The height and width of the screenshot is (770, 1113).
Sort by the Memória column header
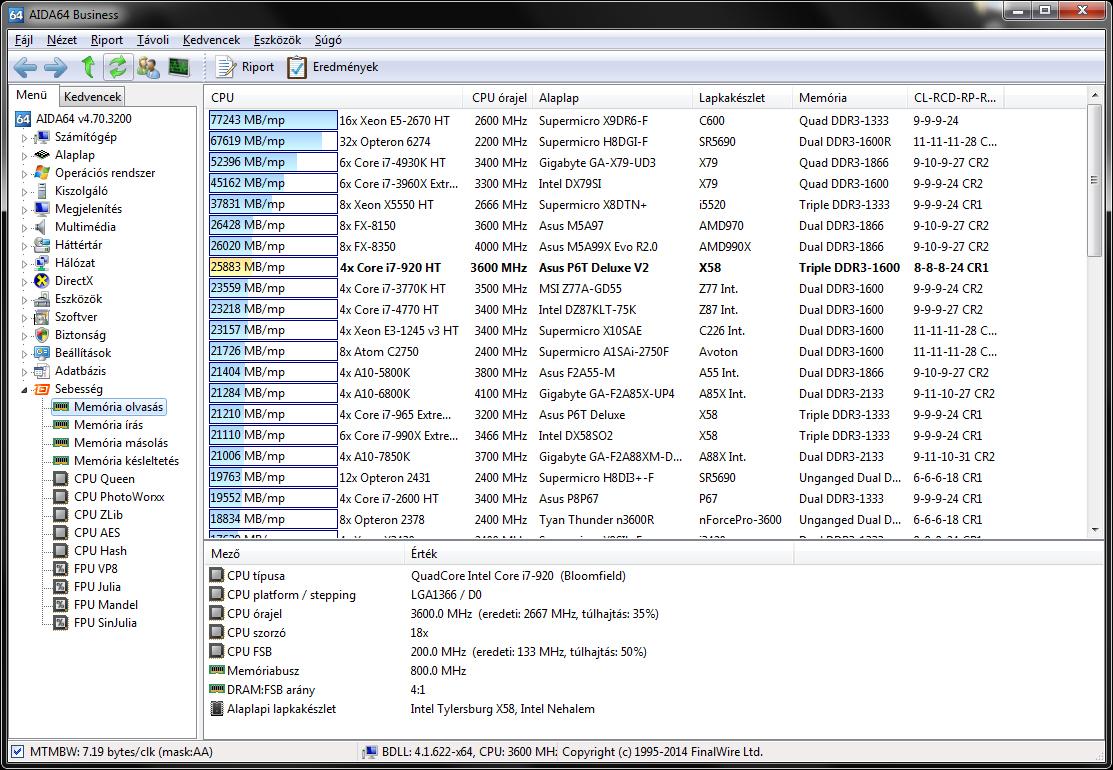click(x=850, y=98)
